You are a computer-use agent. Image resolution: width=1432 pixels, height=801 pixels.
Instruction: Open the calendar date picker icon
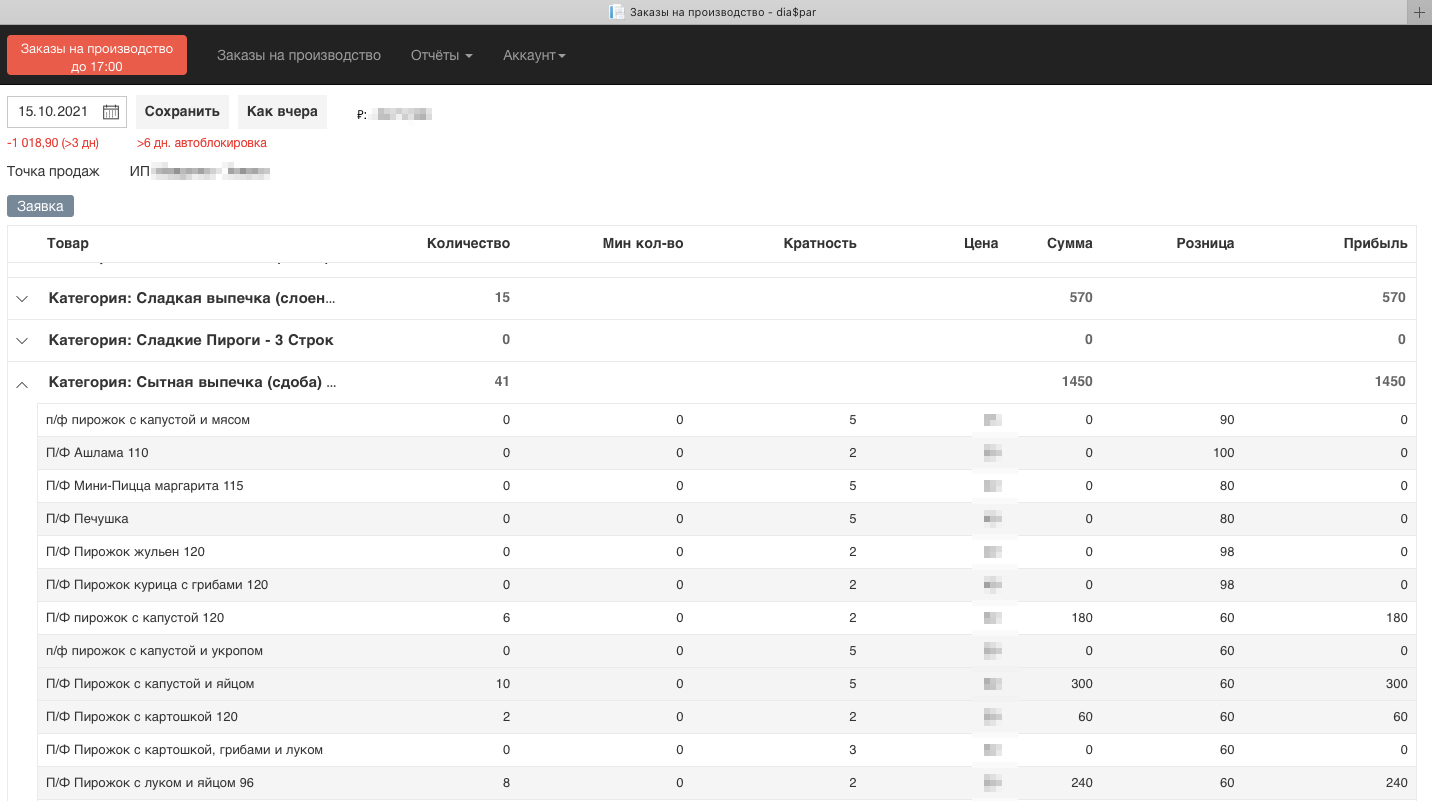tap(111, 112)
